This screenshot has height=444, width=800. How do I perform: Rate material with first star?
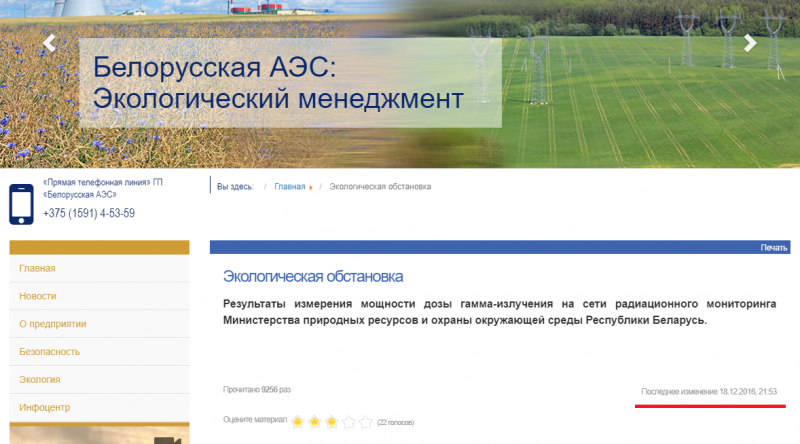pos(298,422)
